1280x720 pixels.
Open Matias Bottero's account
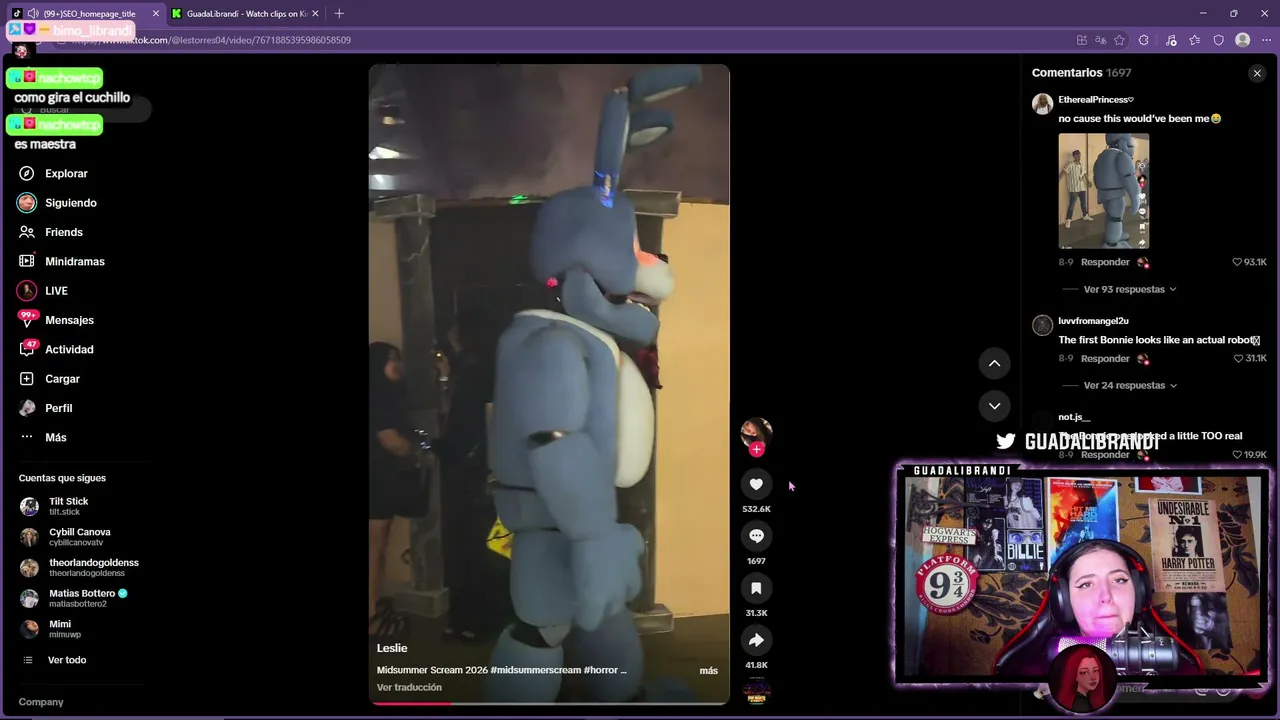pyautogui.click(x=74, y=598)
